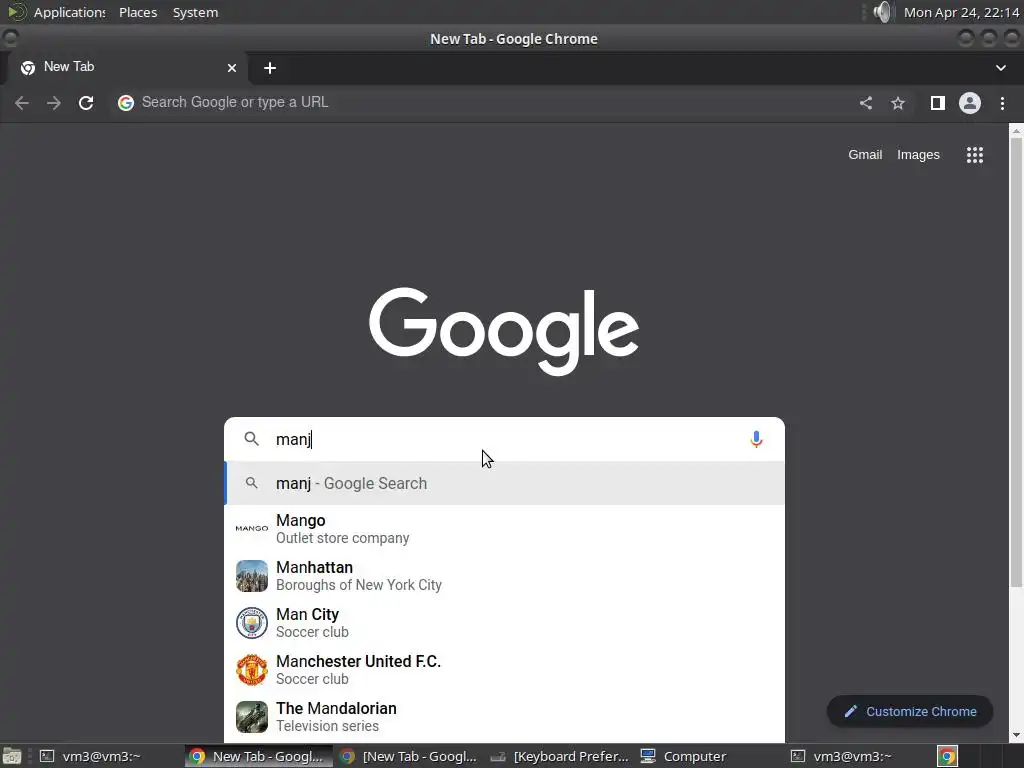Click the Mango logo thumbnail
The image size is (1024, 768).
tap(251, 528)
